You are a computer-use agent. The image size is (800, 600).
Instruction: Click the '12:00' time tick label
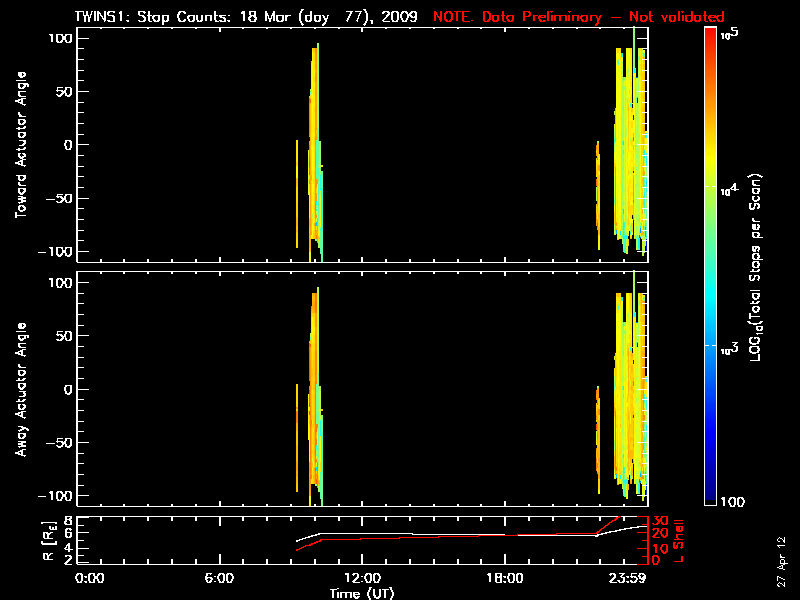[x=362, y=578]
